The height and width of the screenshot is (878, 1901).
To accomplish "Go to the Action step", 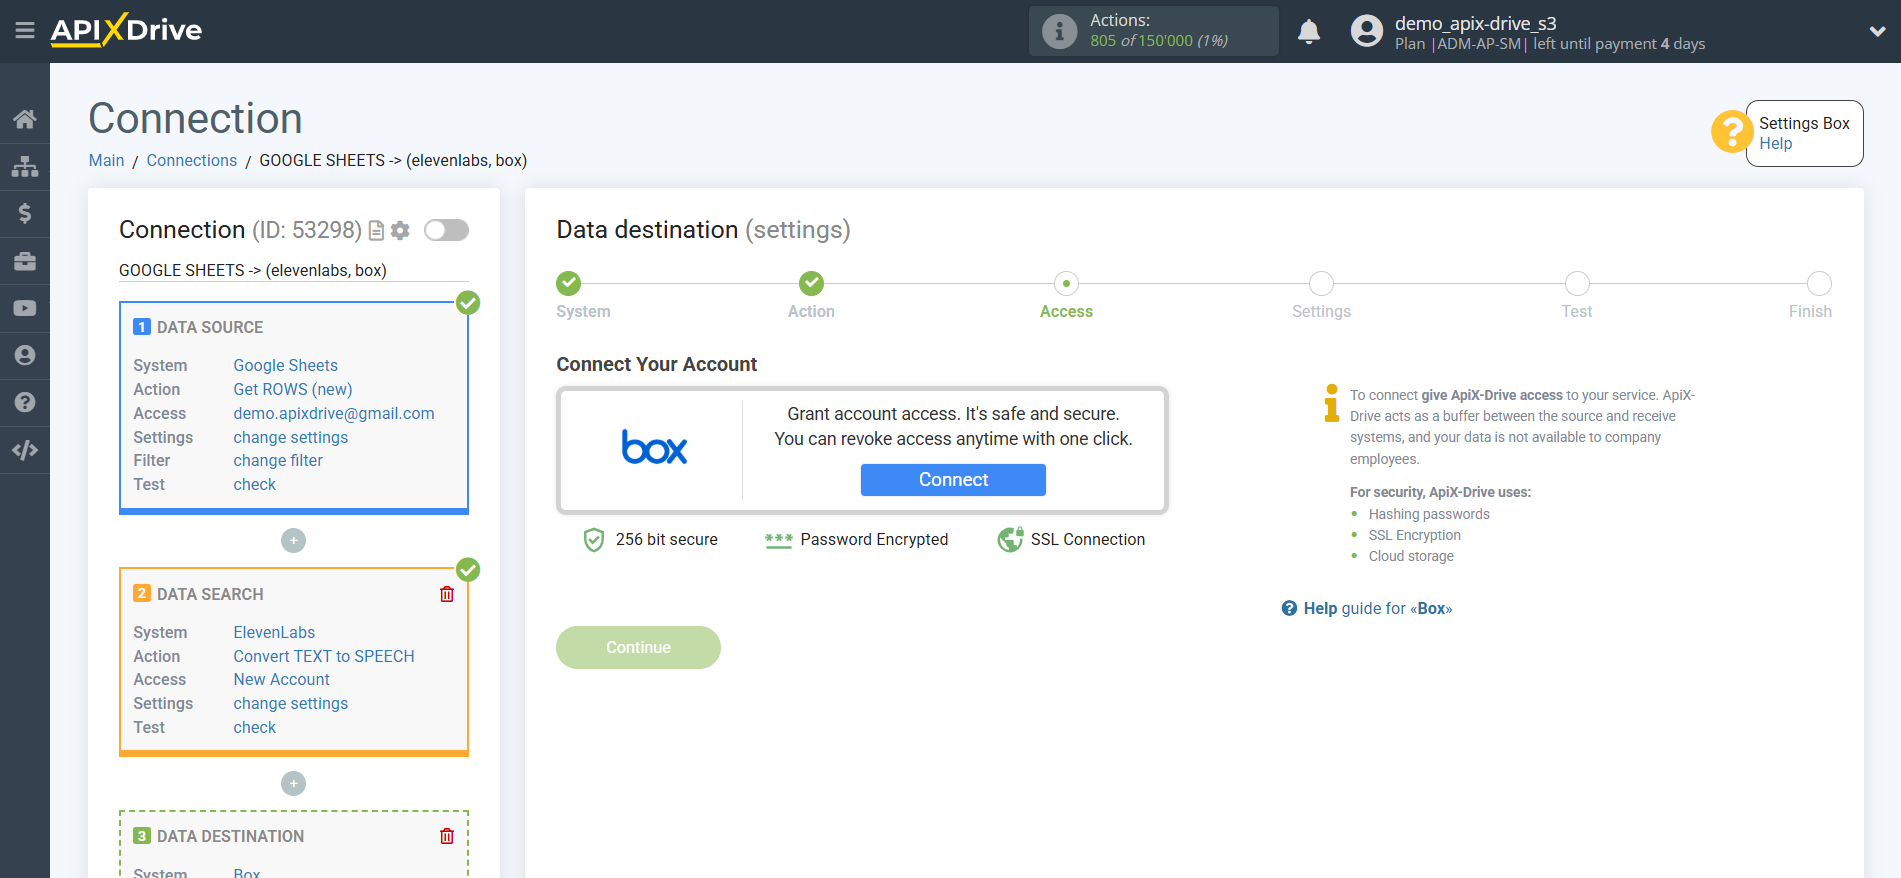I will pos(811,283).
